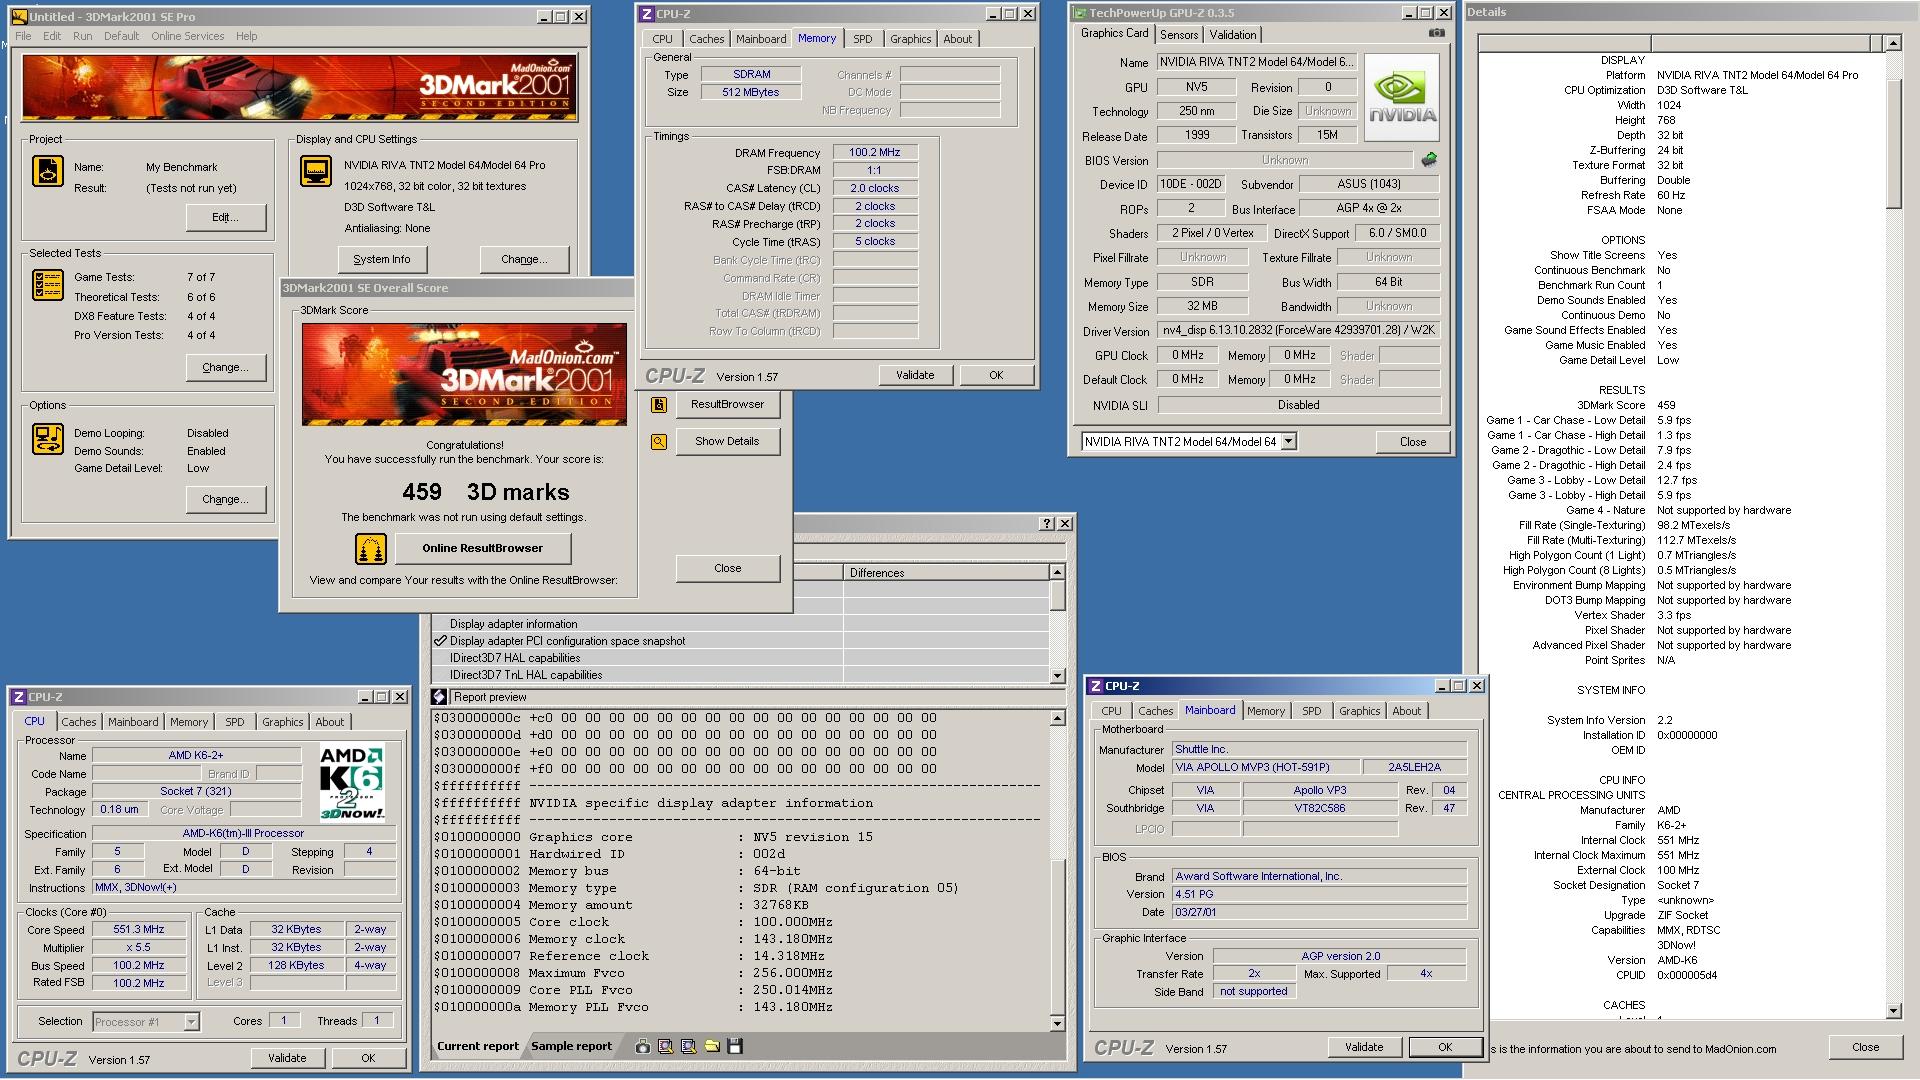Click Close button in GPU-Z window

pyautogui.click(x=1412, y=441)
